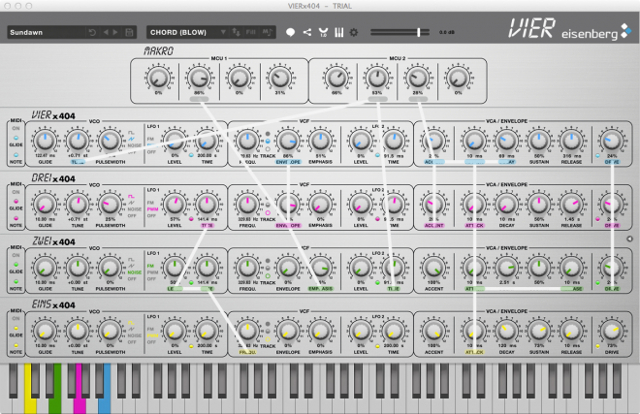Adjust the master volume slider
This screenshot has width=640, height=414.
[400, 32]
